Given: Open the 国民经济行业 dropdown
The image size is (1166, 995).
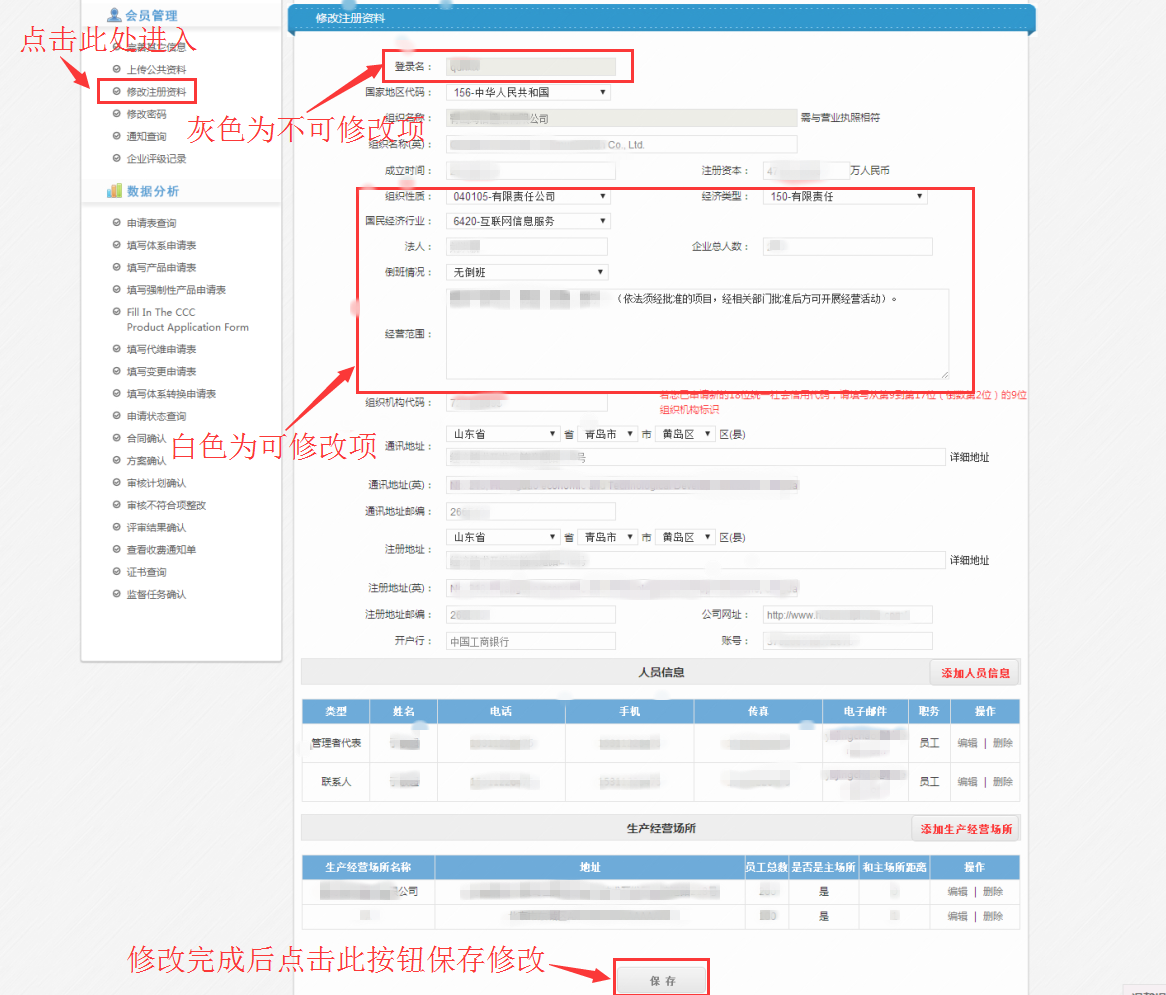Looking at the screenshot, I should coord(528,221).
